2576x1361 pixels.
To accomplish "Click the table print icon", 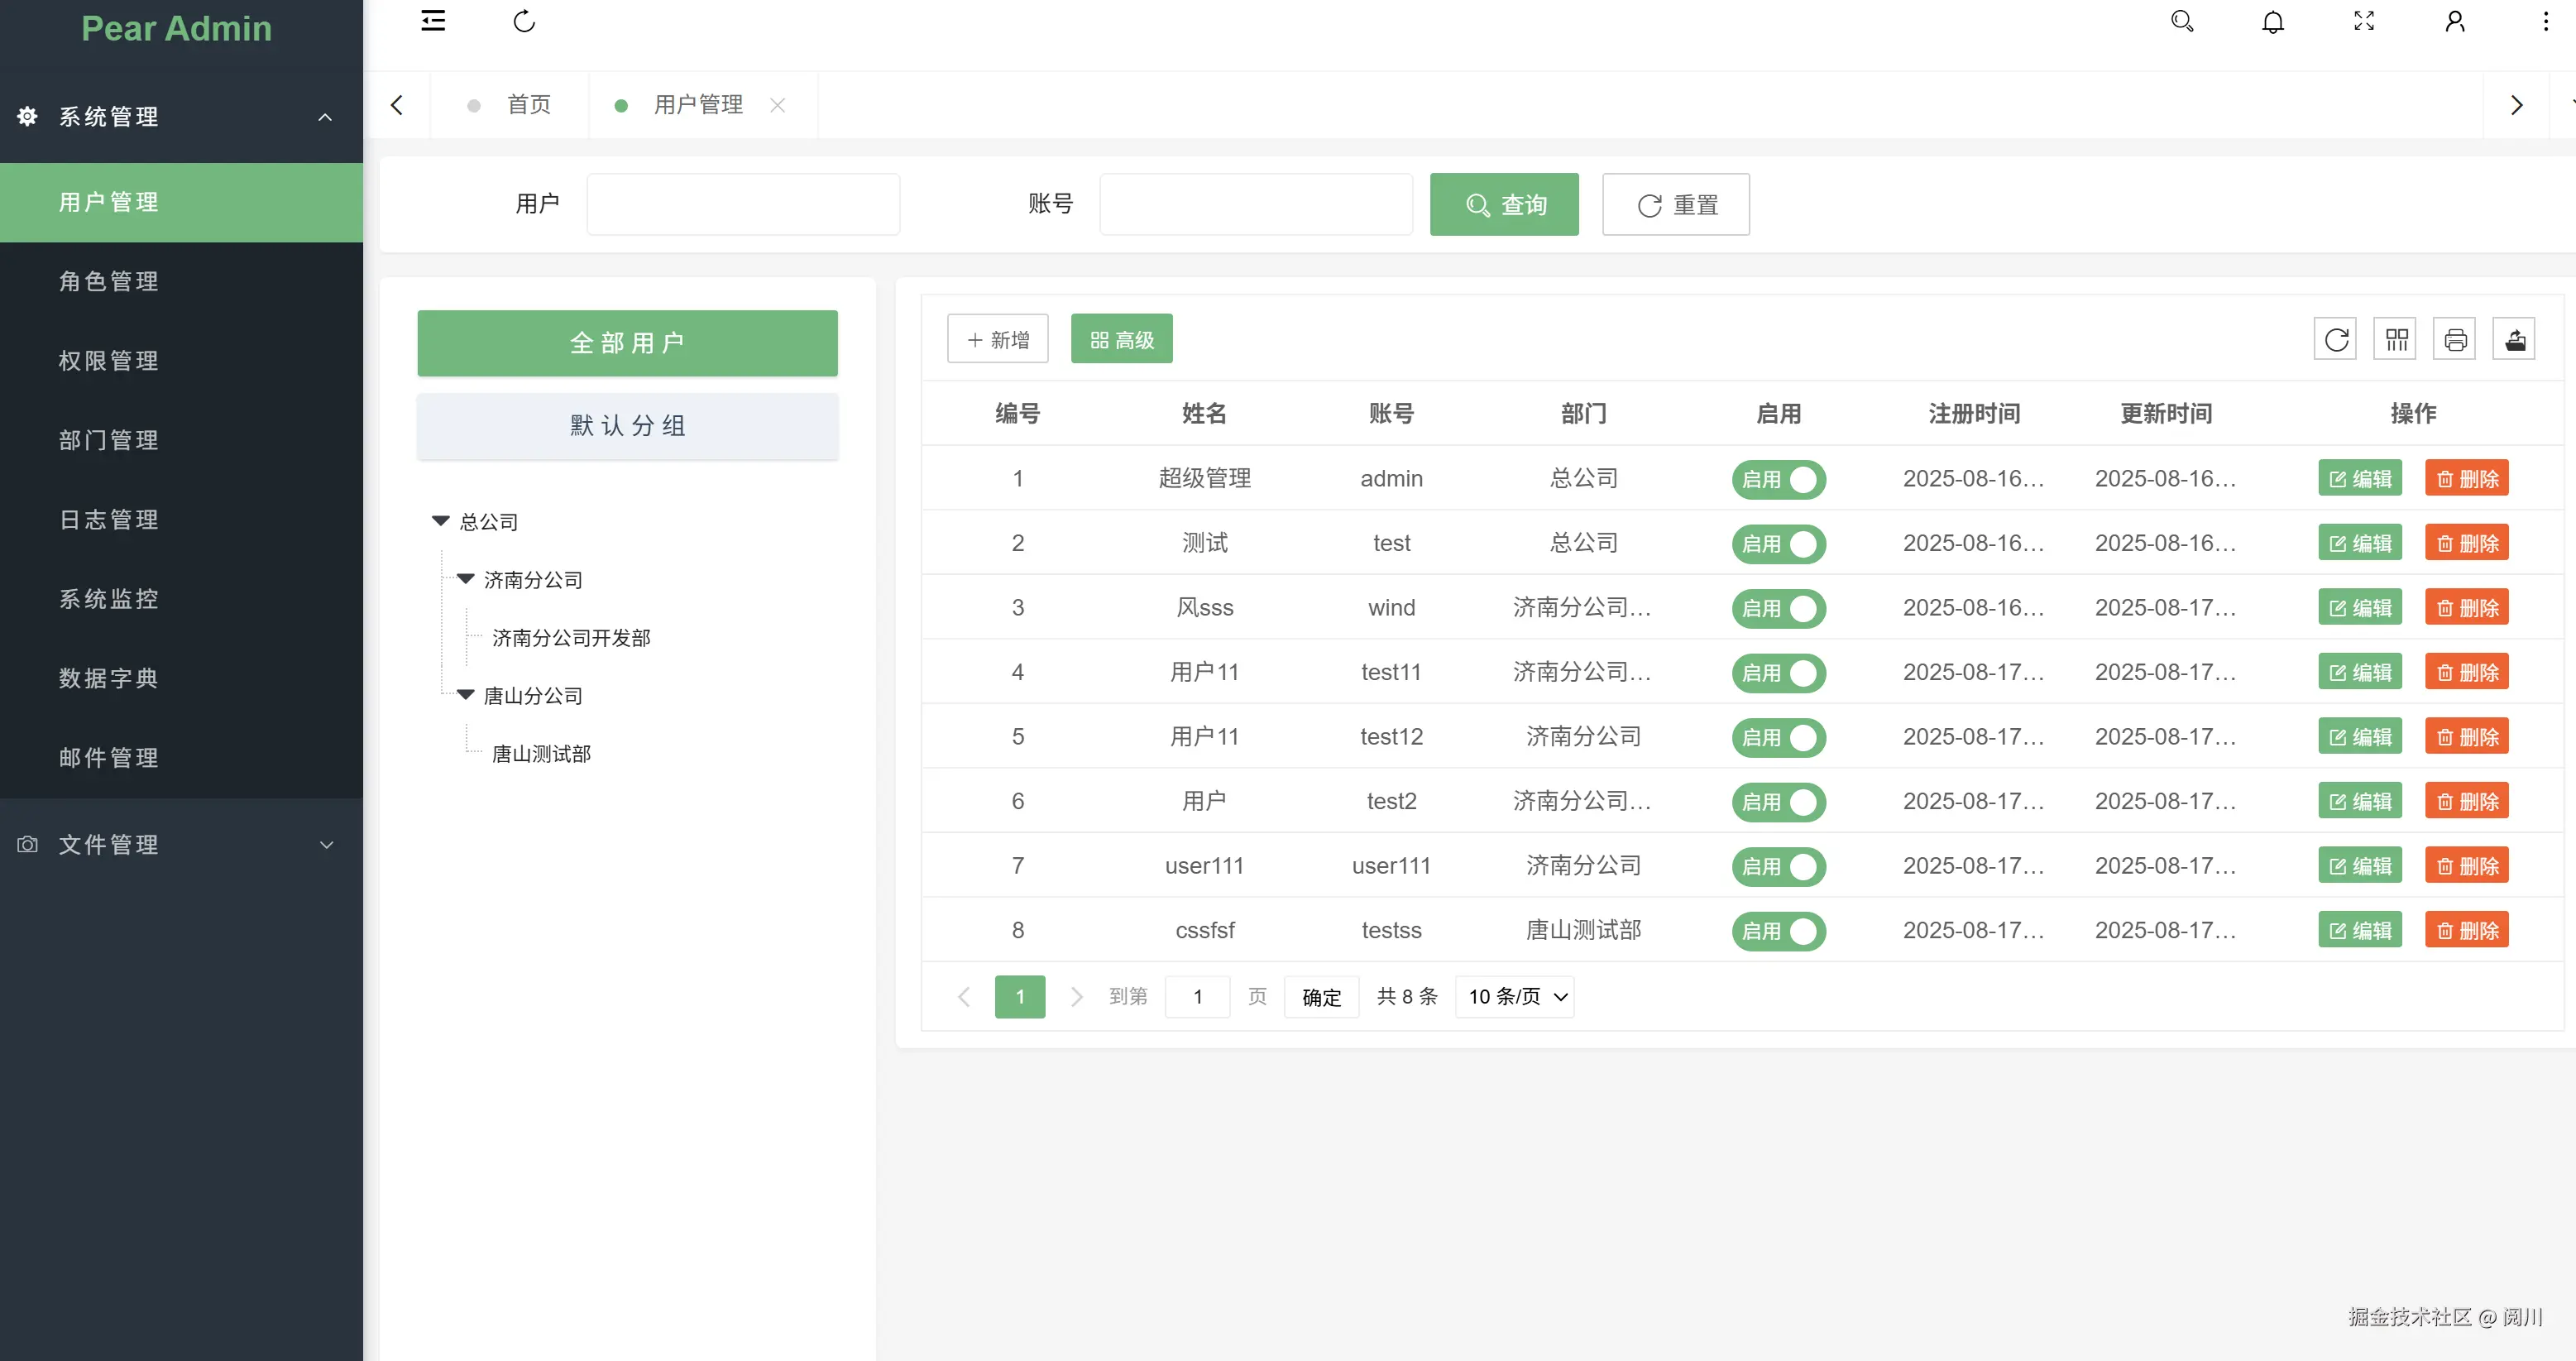I will point(2455,340).
